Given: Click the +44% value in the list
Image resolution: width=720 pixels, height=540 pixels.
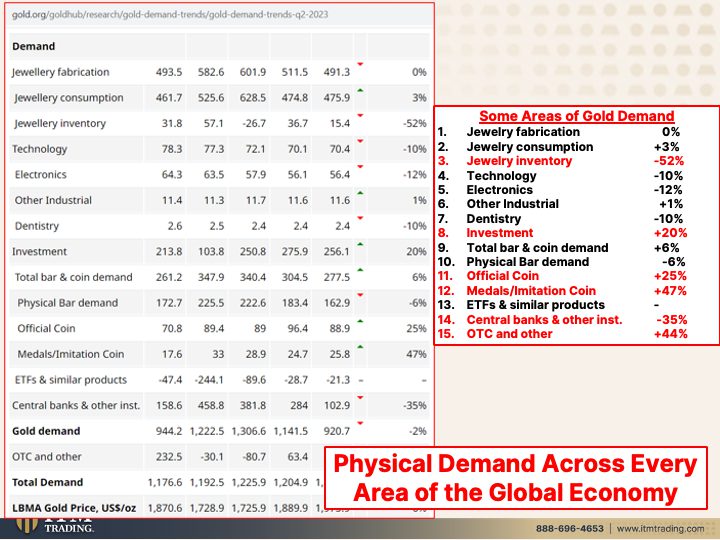Looking at the screenshot, I should [x=670, y=334].
